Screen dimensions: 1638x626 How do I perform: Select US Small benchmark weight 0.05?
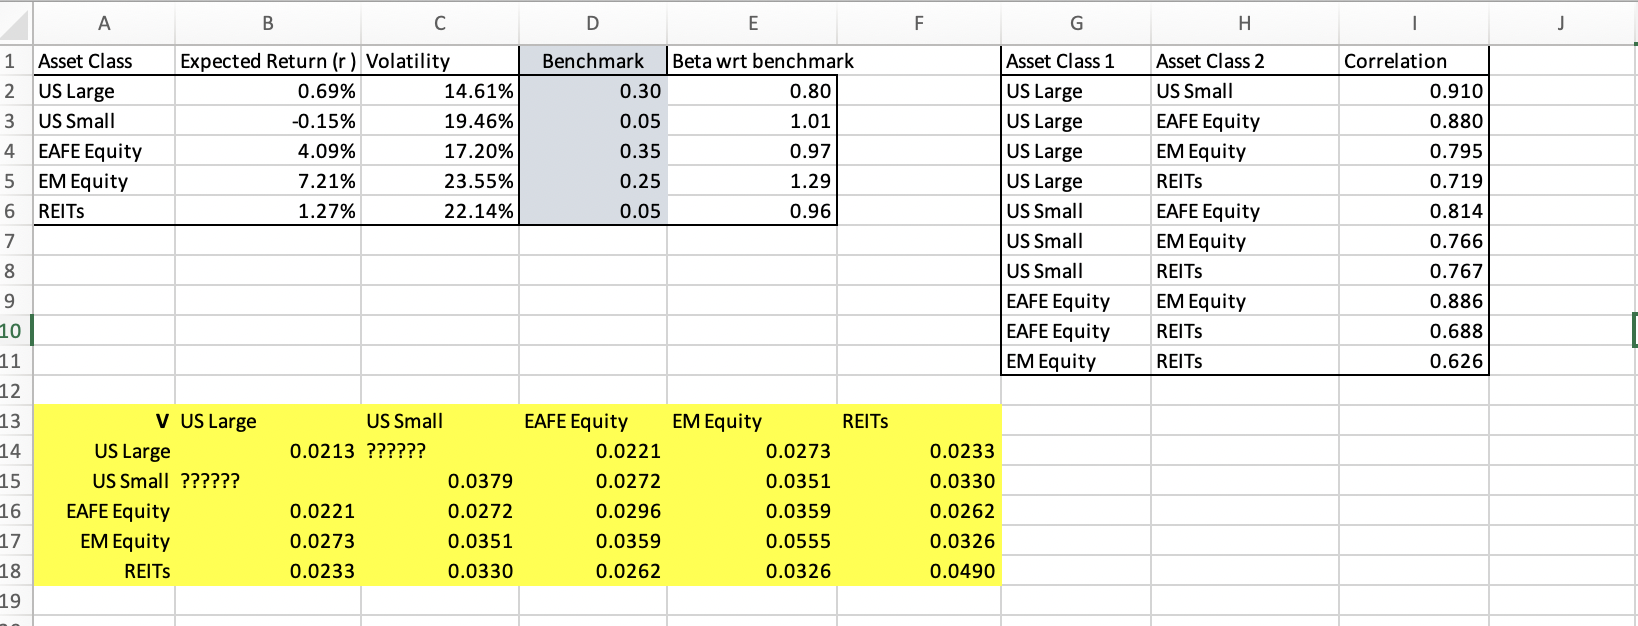tap(593, 121)
